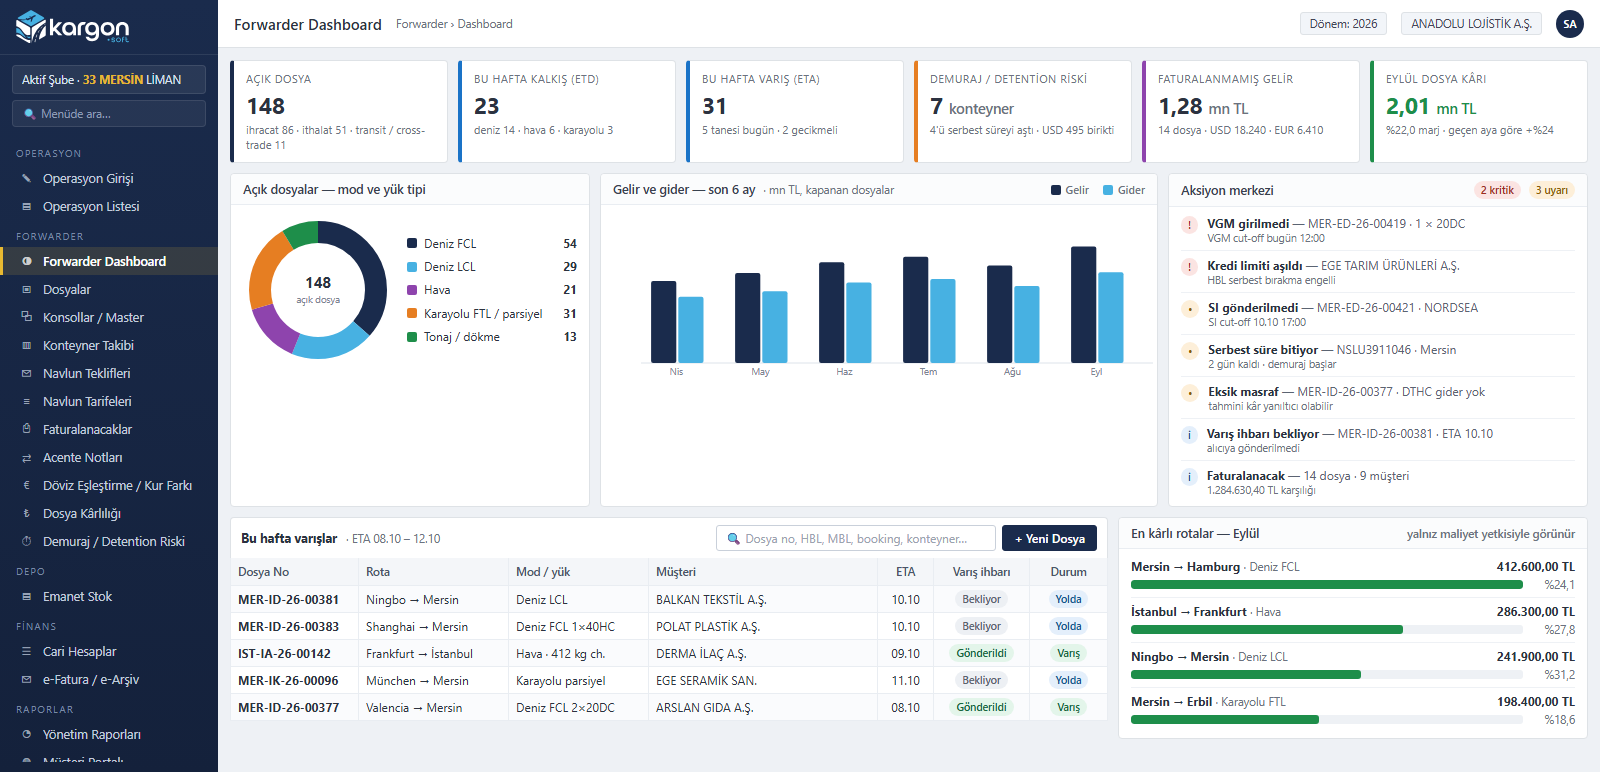The height and width of the screenshot is (772, 1600).
Task: Click the Gönderildi status for MER-ID-26-00377
Action: click(x=981, y=708)
